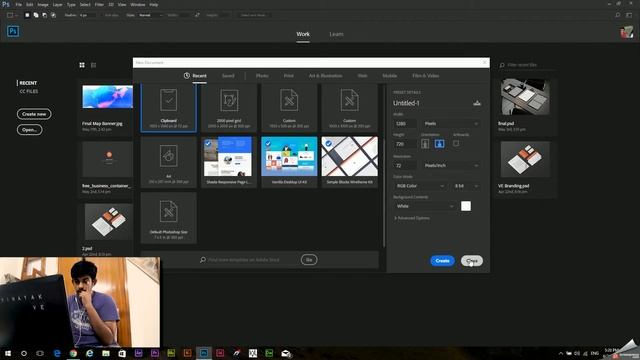The height and width of the screenshot is (360, 640).
Task: Click the Windows Start button
Action: (x=7, y=353)
